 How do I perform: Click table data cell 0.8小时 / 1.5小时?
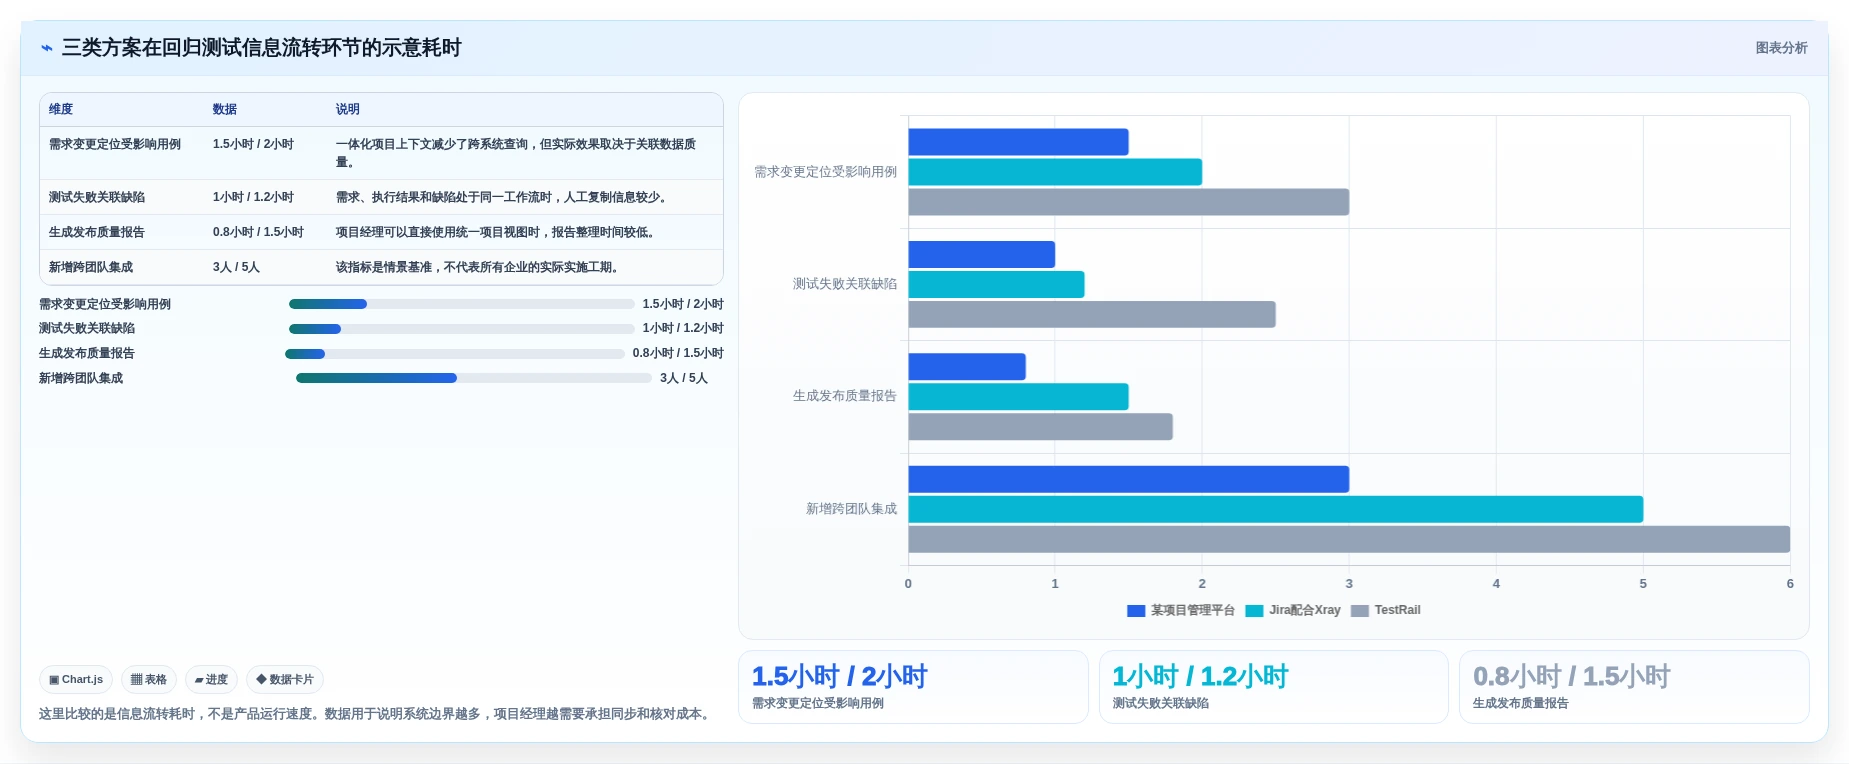(x=258, y=232)
